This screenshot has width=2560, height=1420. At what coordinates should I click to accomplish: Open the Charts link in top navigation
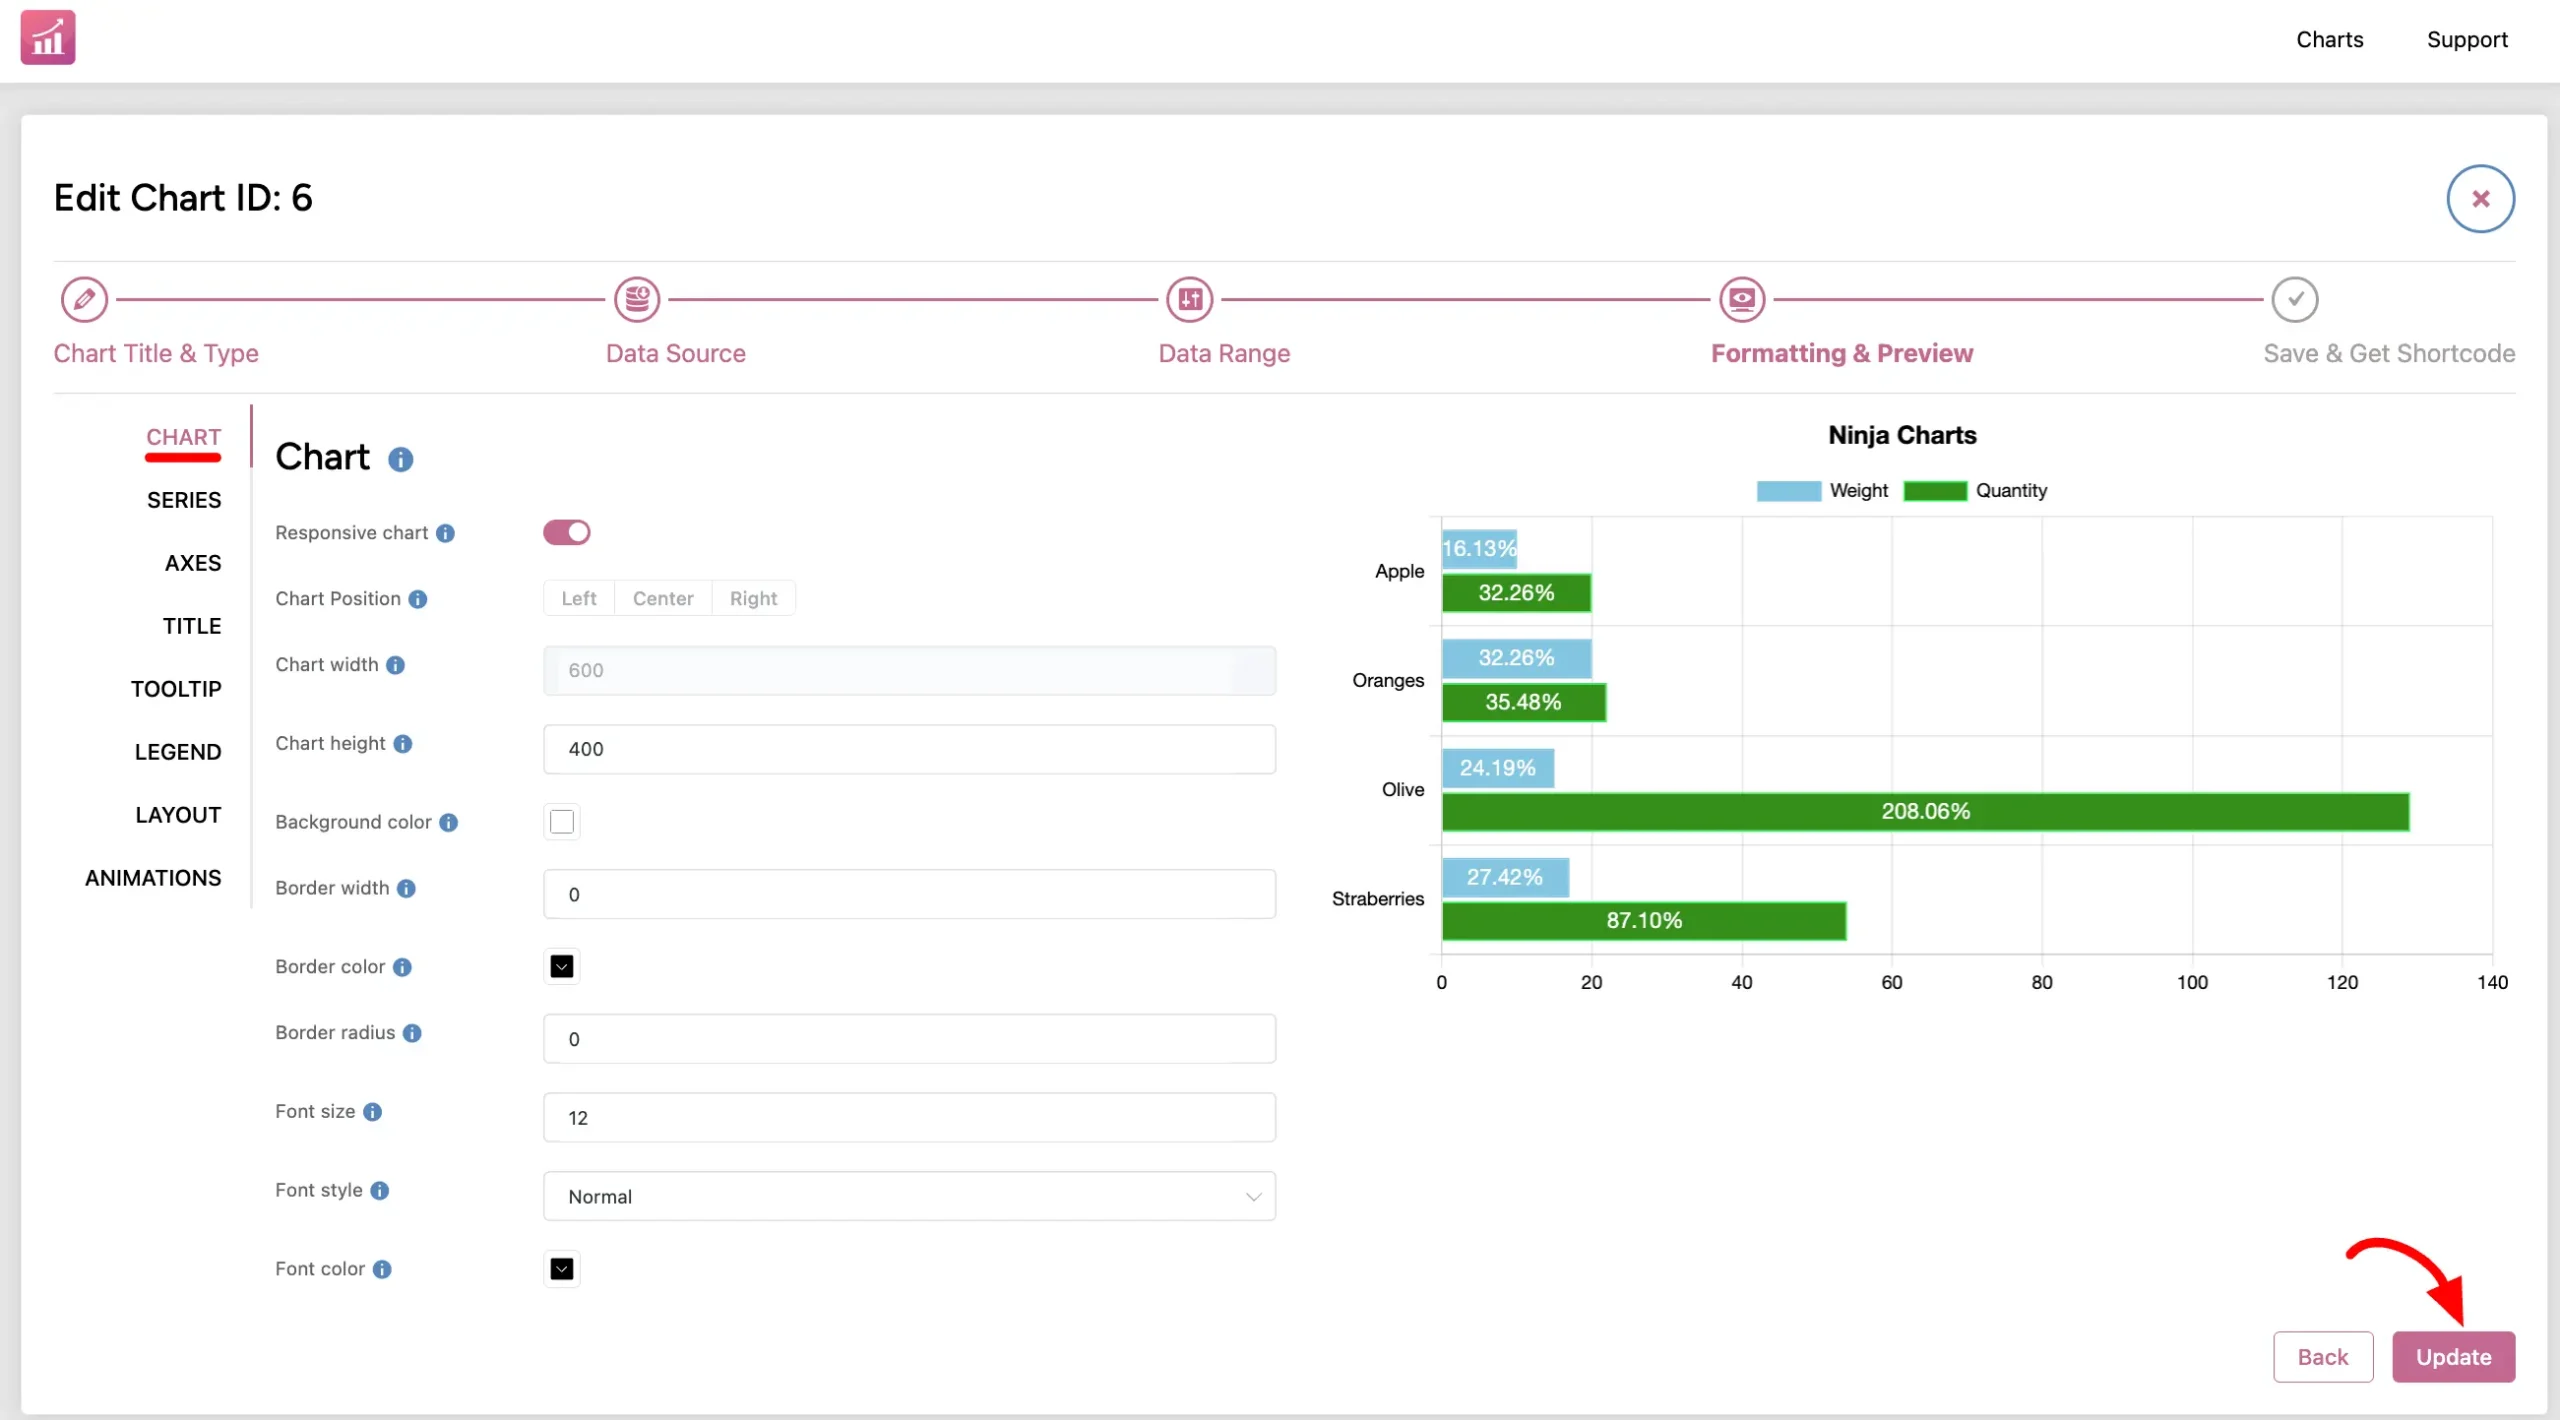(x=2329, y=40)
